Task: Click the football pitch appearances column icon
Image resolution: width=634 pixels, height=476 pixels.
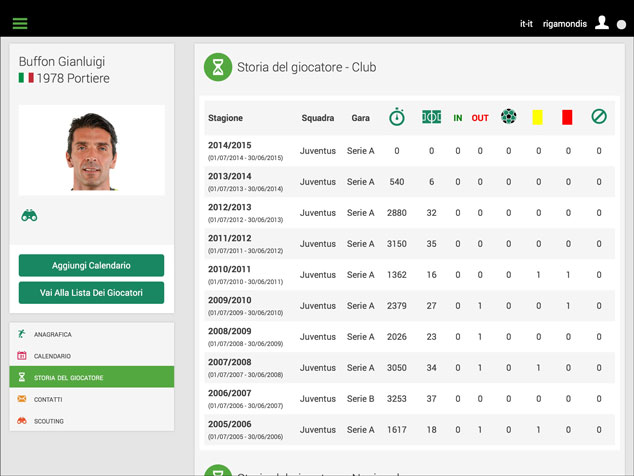Action: pos(431,117)
